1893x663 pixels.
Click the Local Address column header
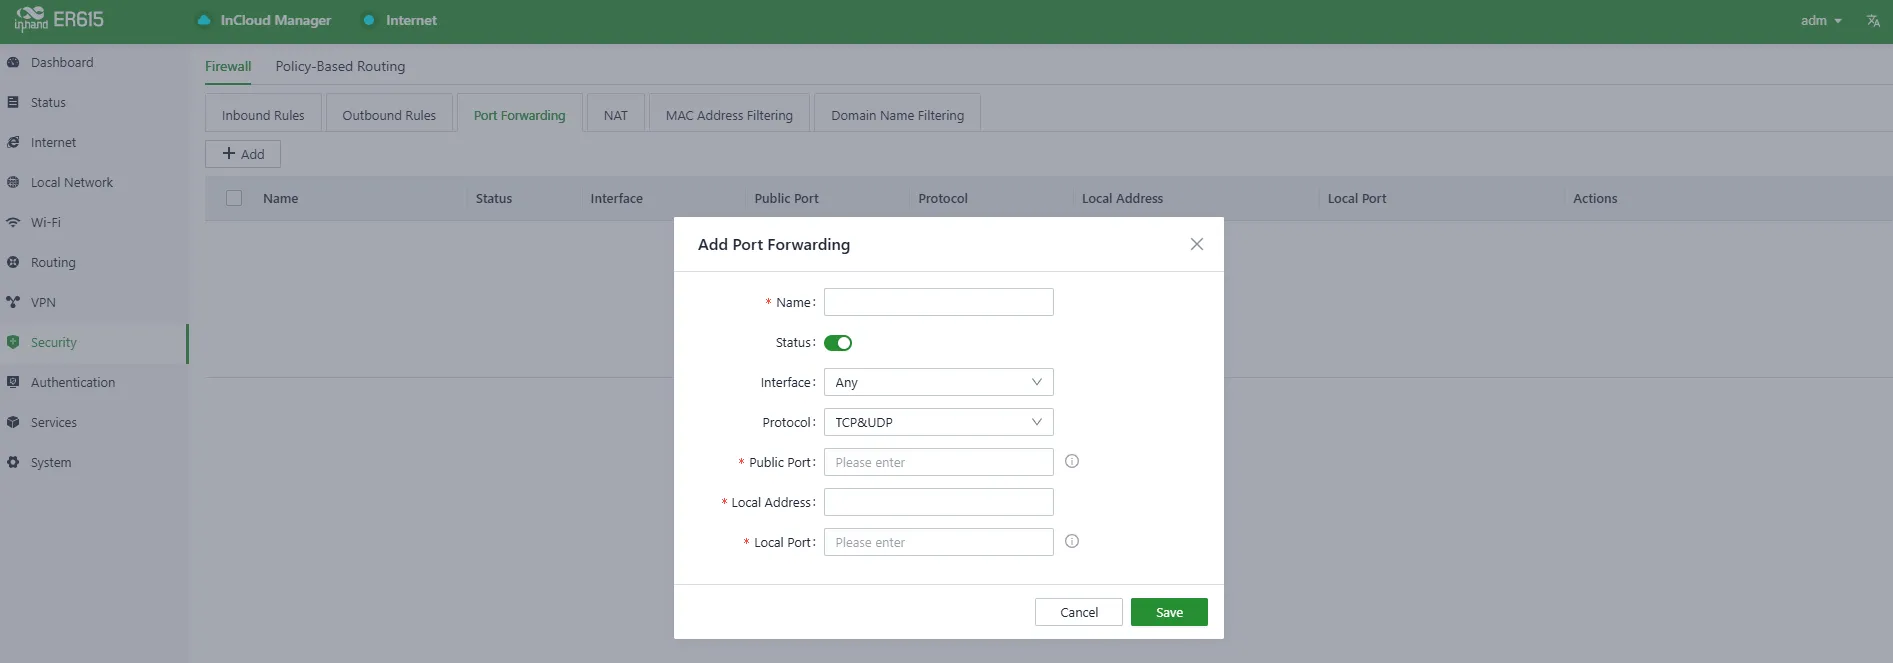[x=1122, y=198]
